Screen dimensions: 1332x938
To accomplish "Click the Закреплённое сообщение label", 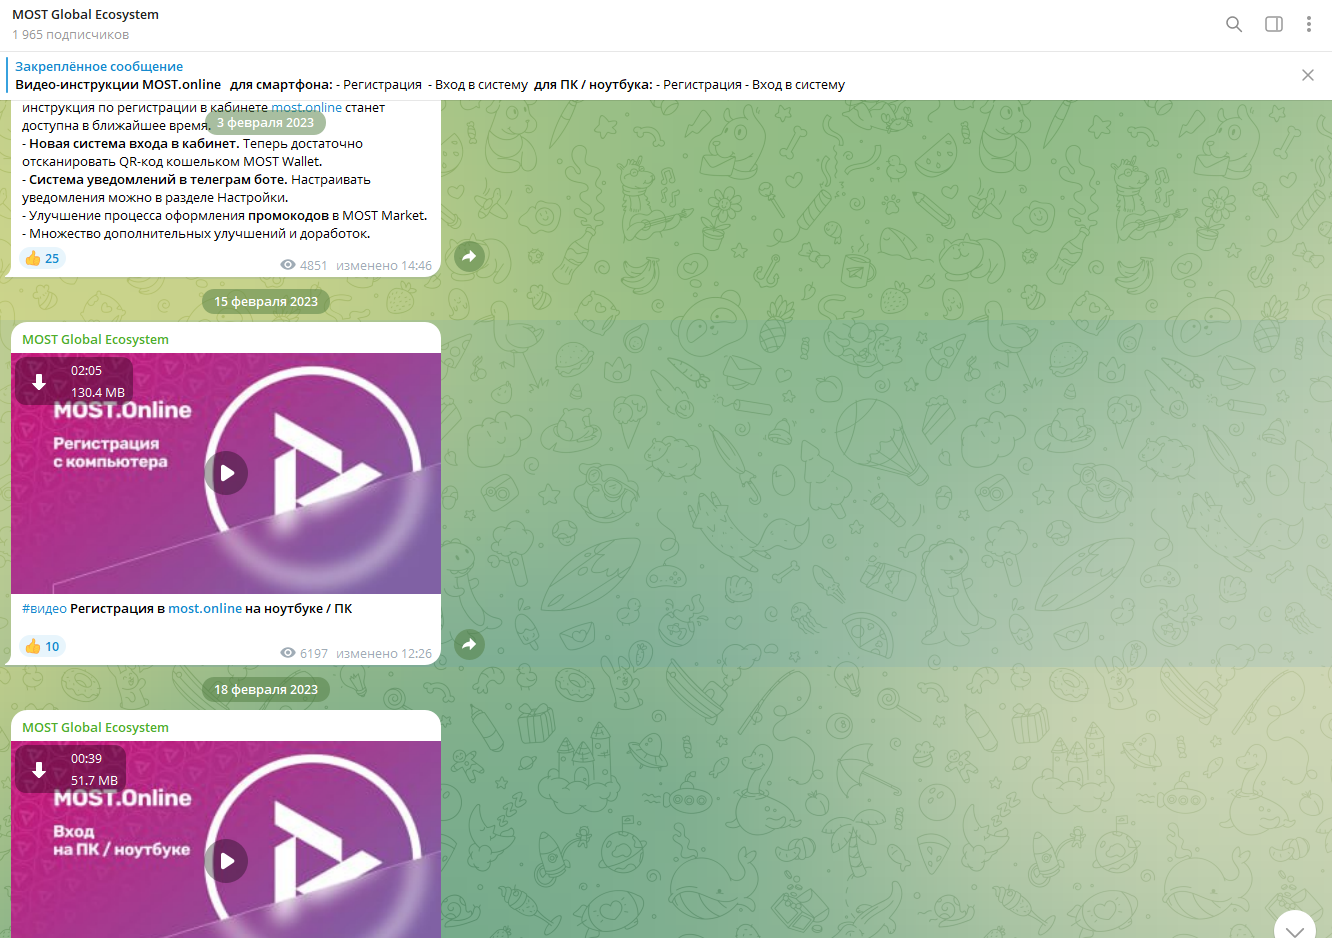I will click(99, 66).
